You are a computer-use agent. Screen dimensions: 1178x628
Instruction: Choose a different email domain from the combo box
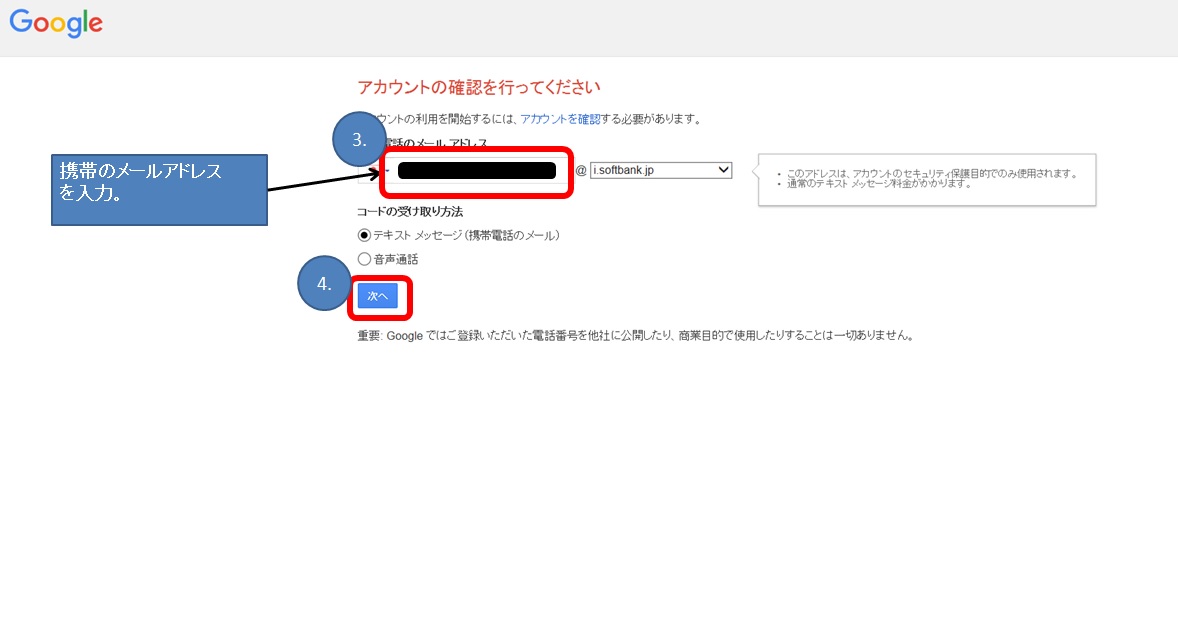(x=660, y=169)
